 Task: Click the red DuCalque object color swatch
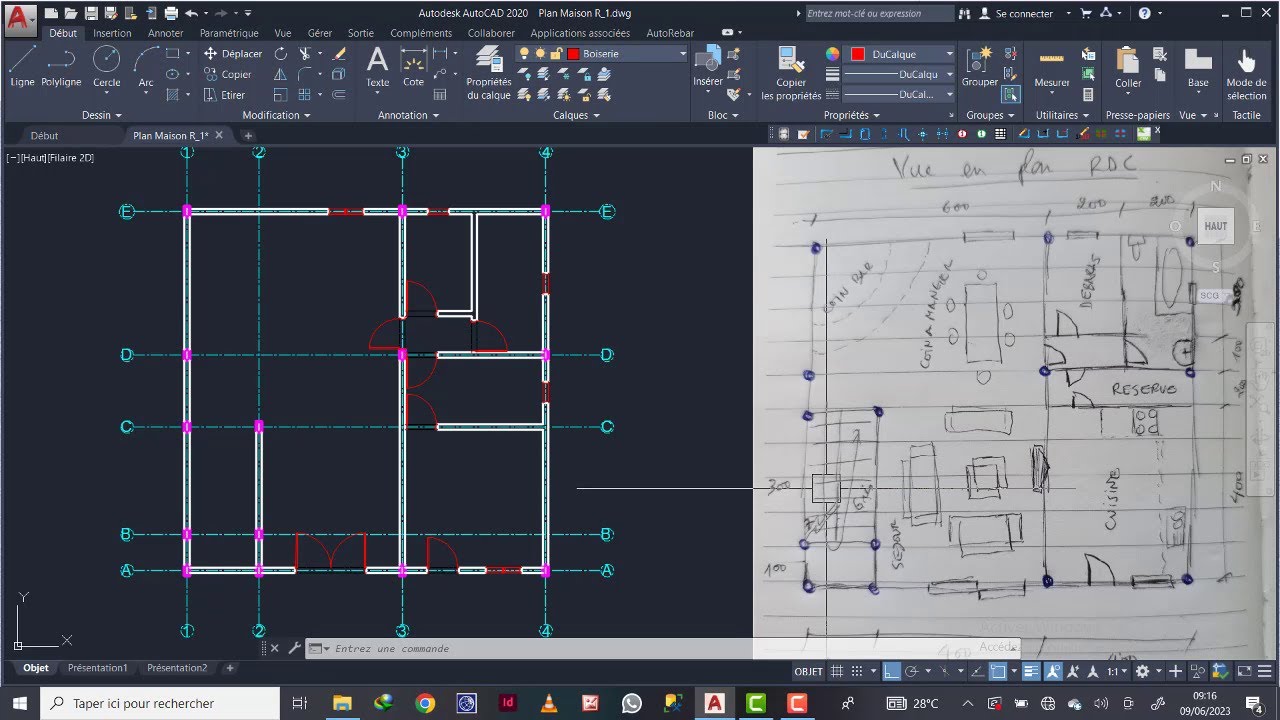(858, 54)
